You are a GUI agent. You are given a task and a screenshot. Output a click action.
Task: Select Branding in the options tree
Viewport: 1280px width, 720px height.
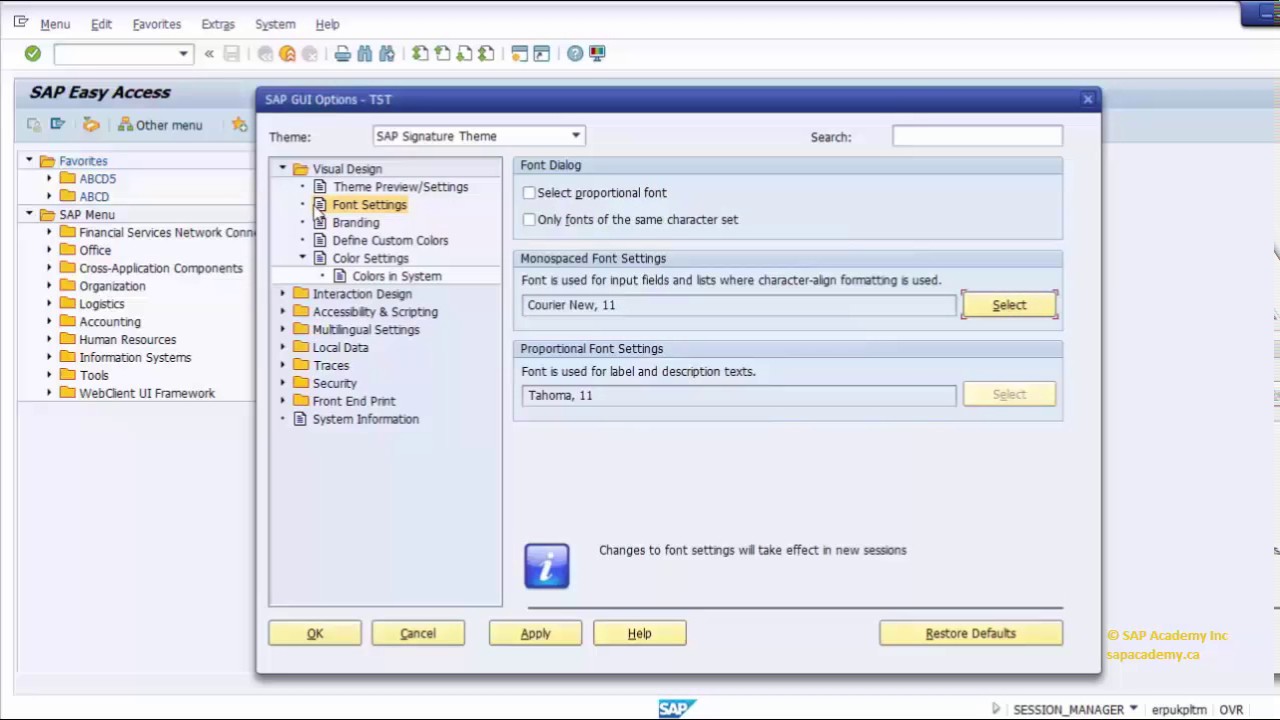coord(356,223)
